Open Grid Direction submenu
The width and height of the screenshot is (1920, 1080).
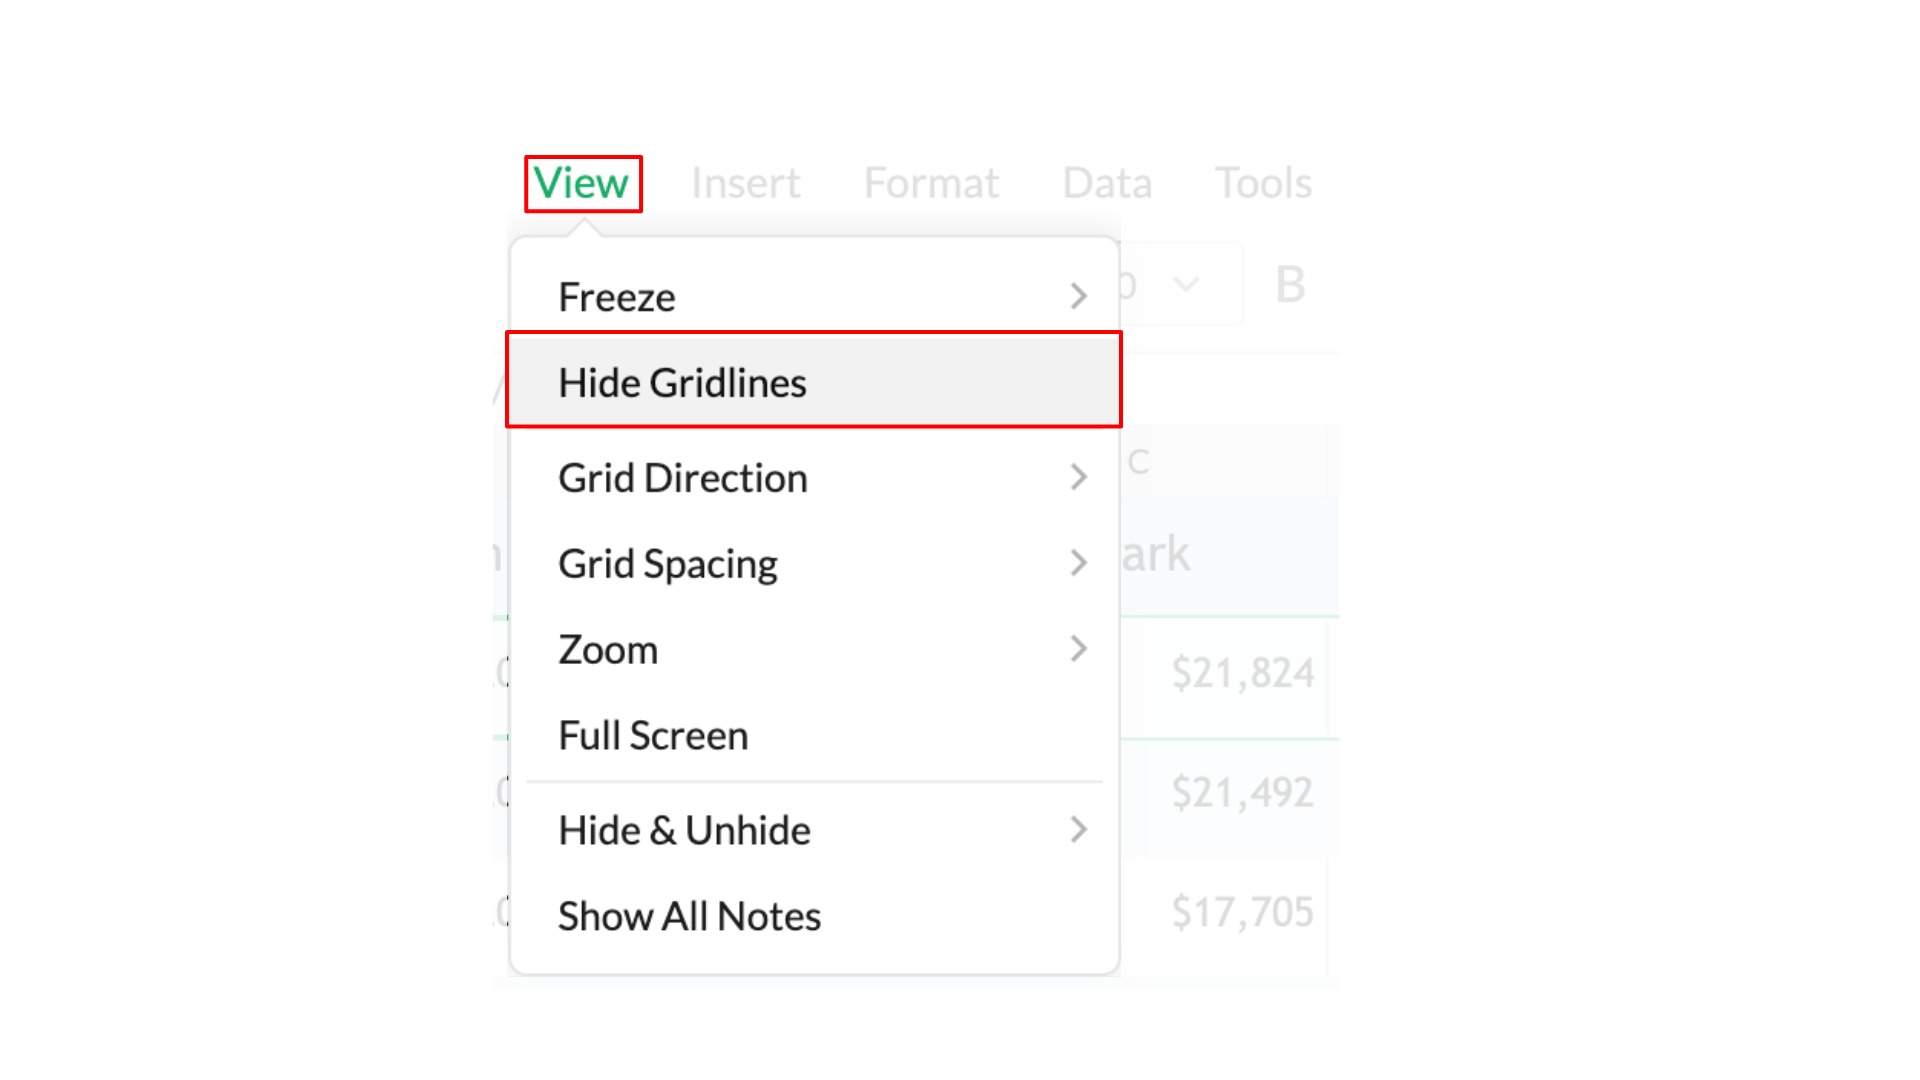coord(682,478)
